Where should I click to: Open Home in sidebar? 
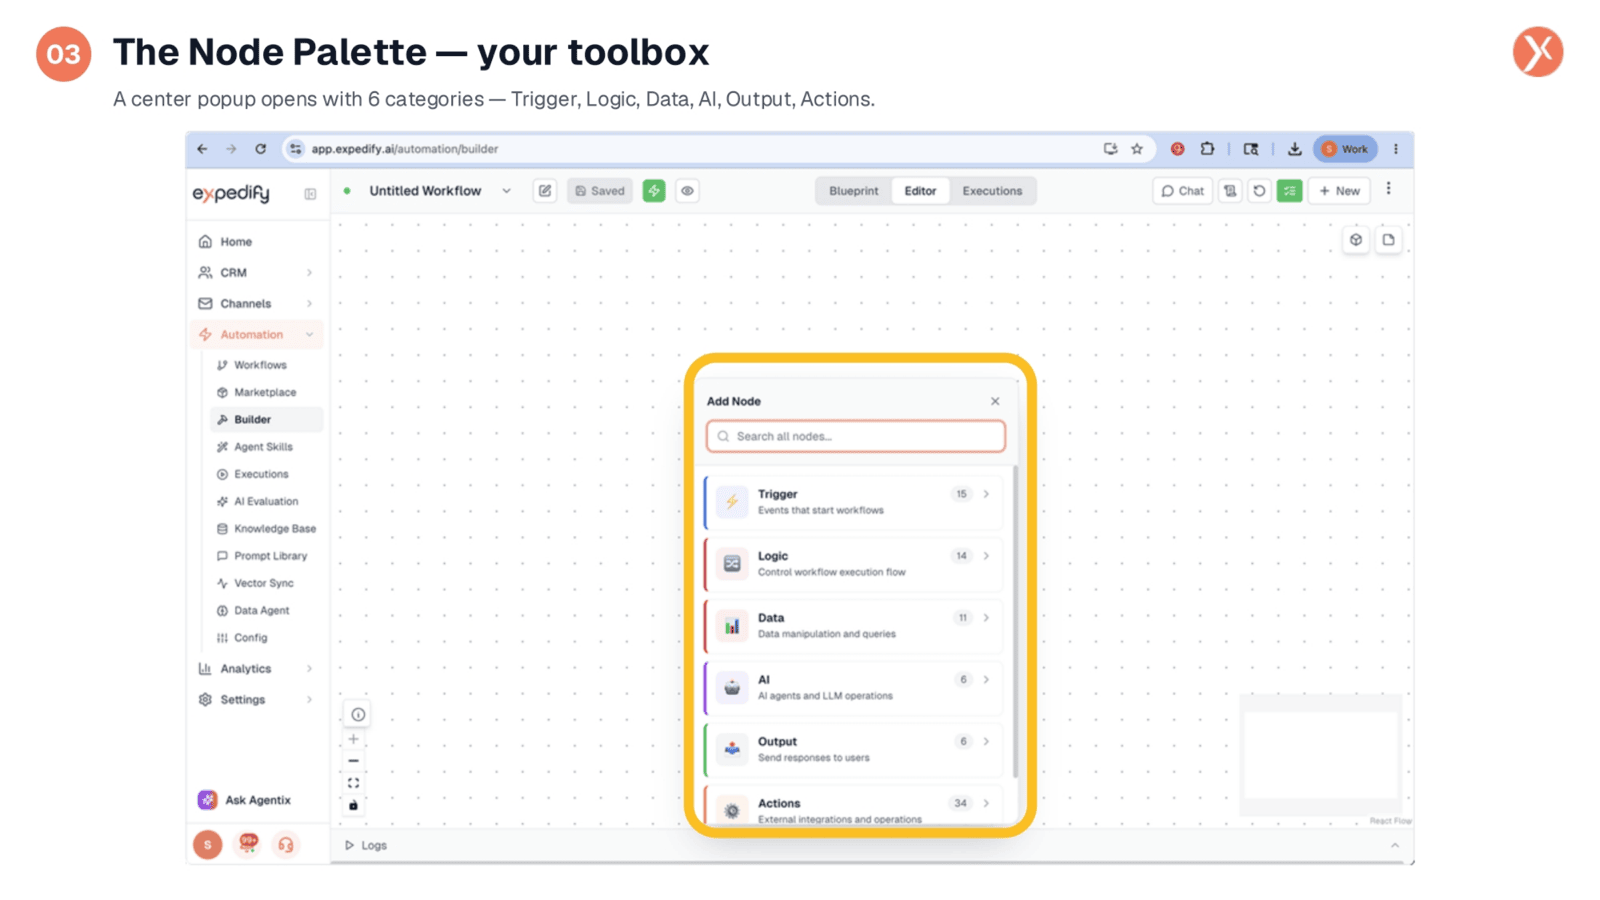tap(256, 242)
